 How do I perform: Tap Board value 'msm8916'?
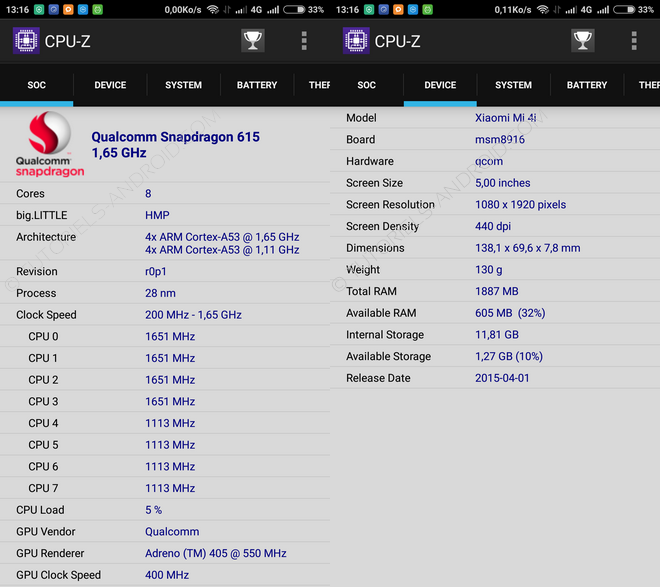pyautogui.click(x=500, y=140)
